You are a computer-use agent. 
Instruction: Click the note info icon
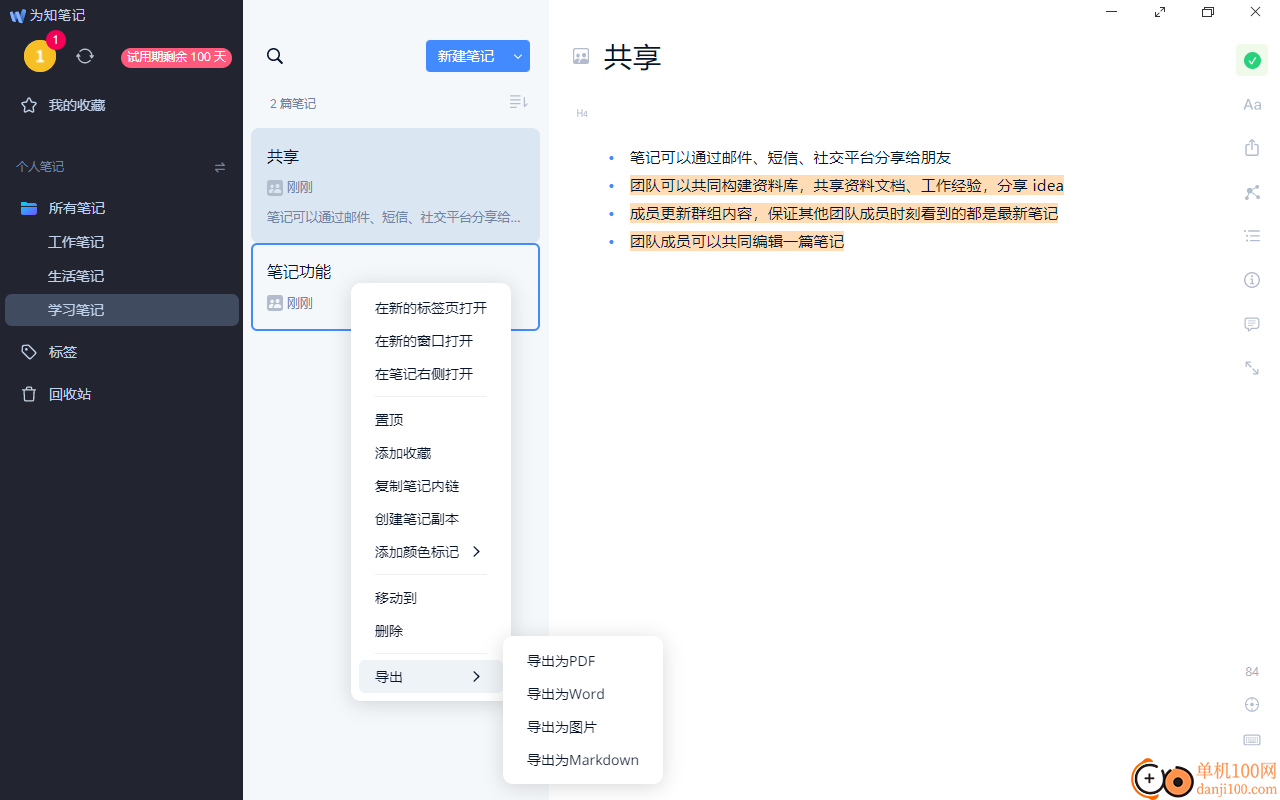tap(1252, 280)
